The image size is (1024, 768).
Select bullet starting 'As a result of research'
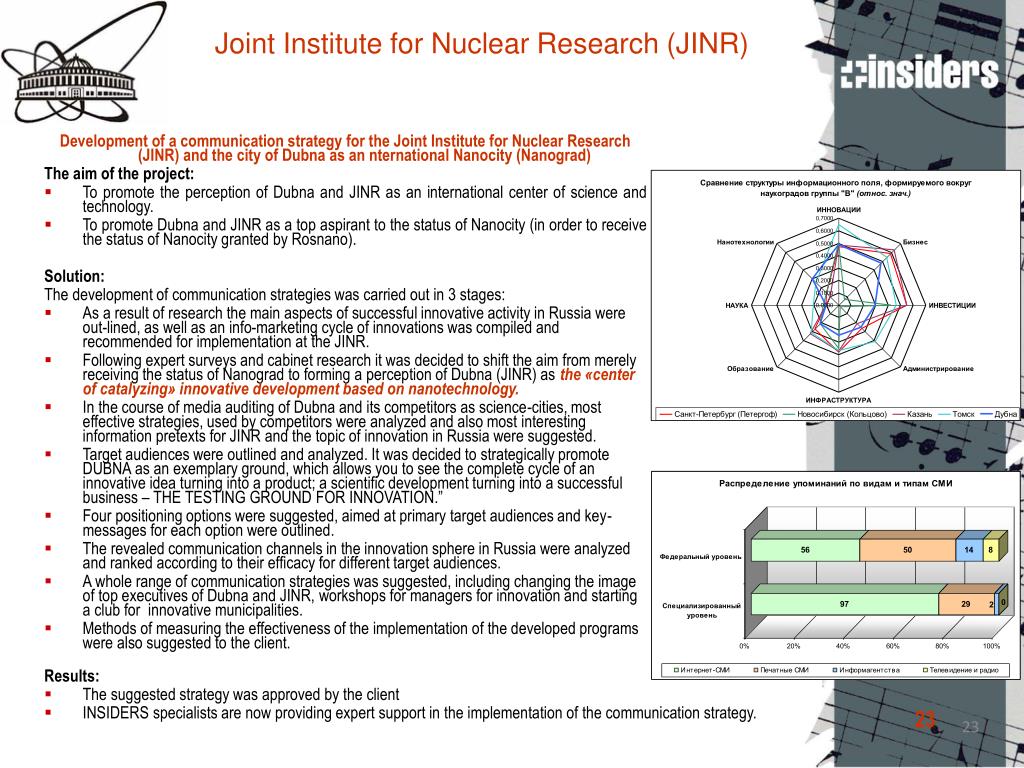click(x=354, y=327)
